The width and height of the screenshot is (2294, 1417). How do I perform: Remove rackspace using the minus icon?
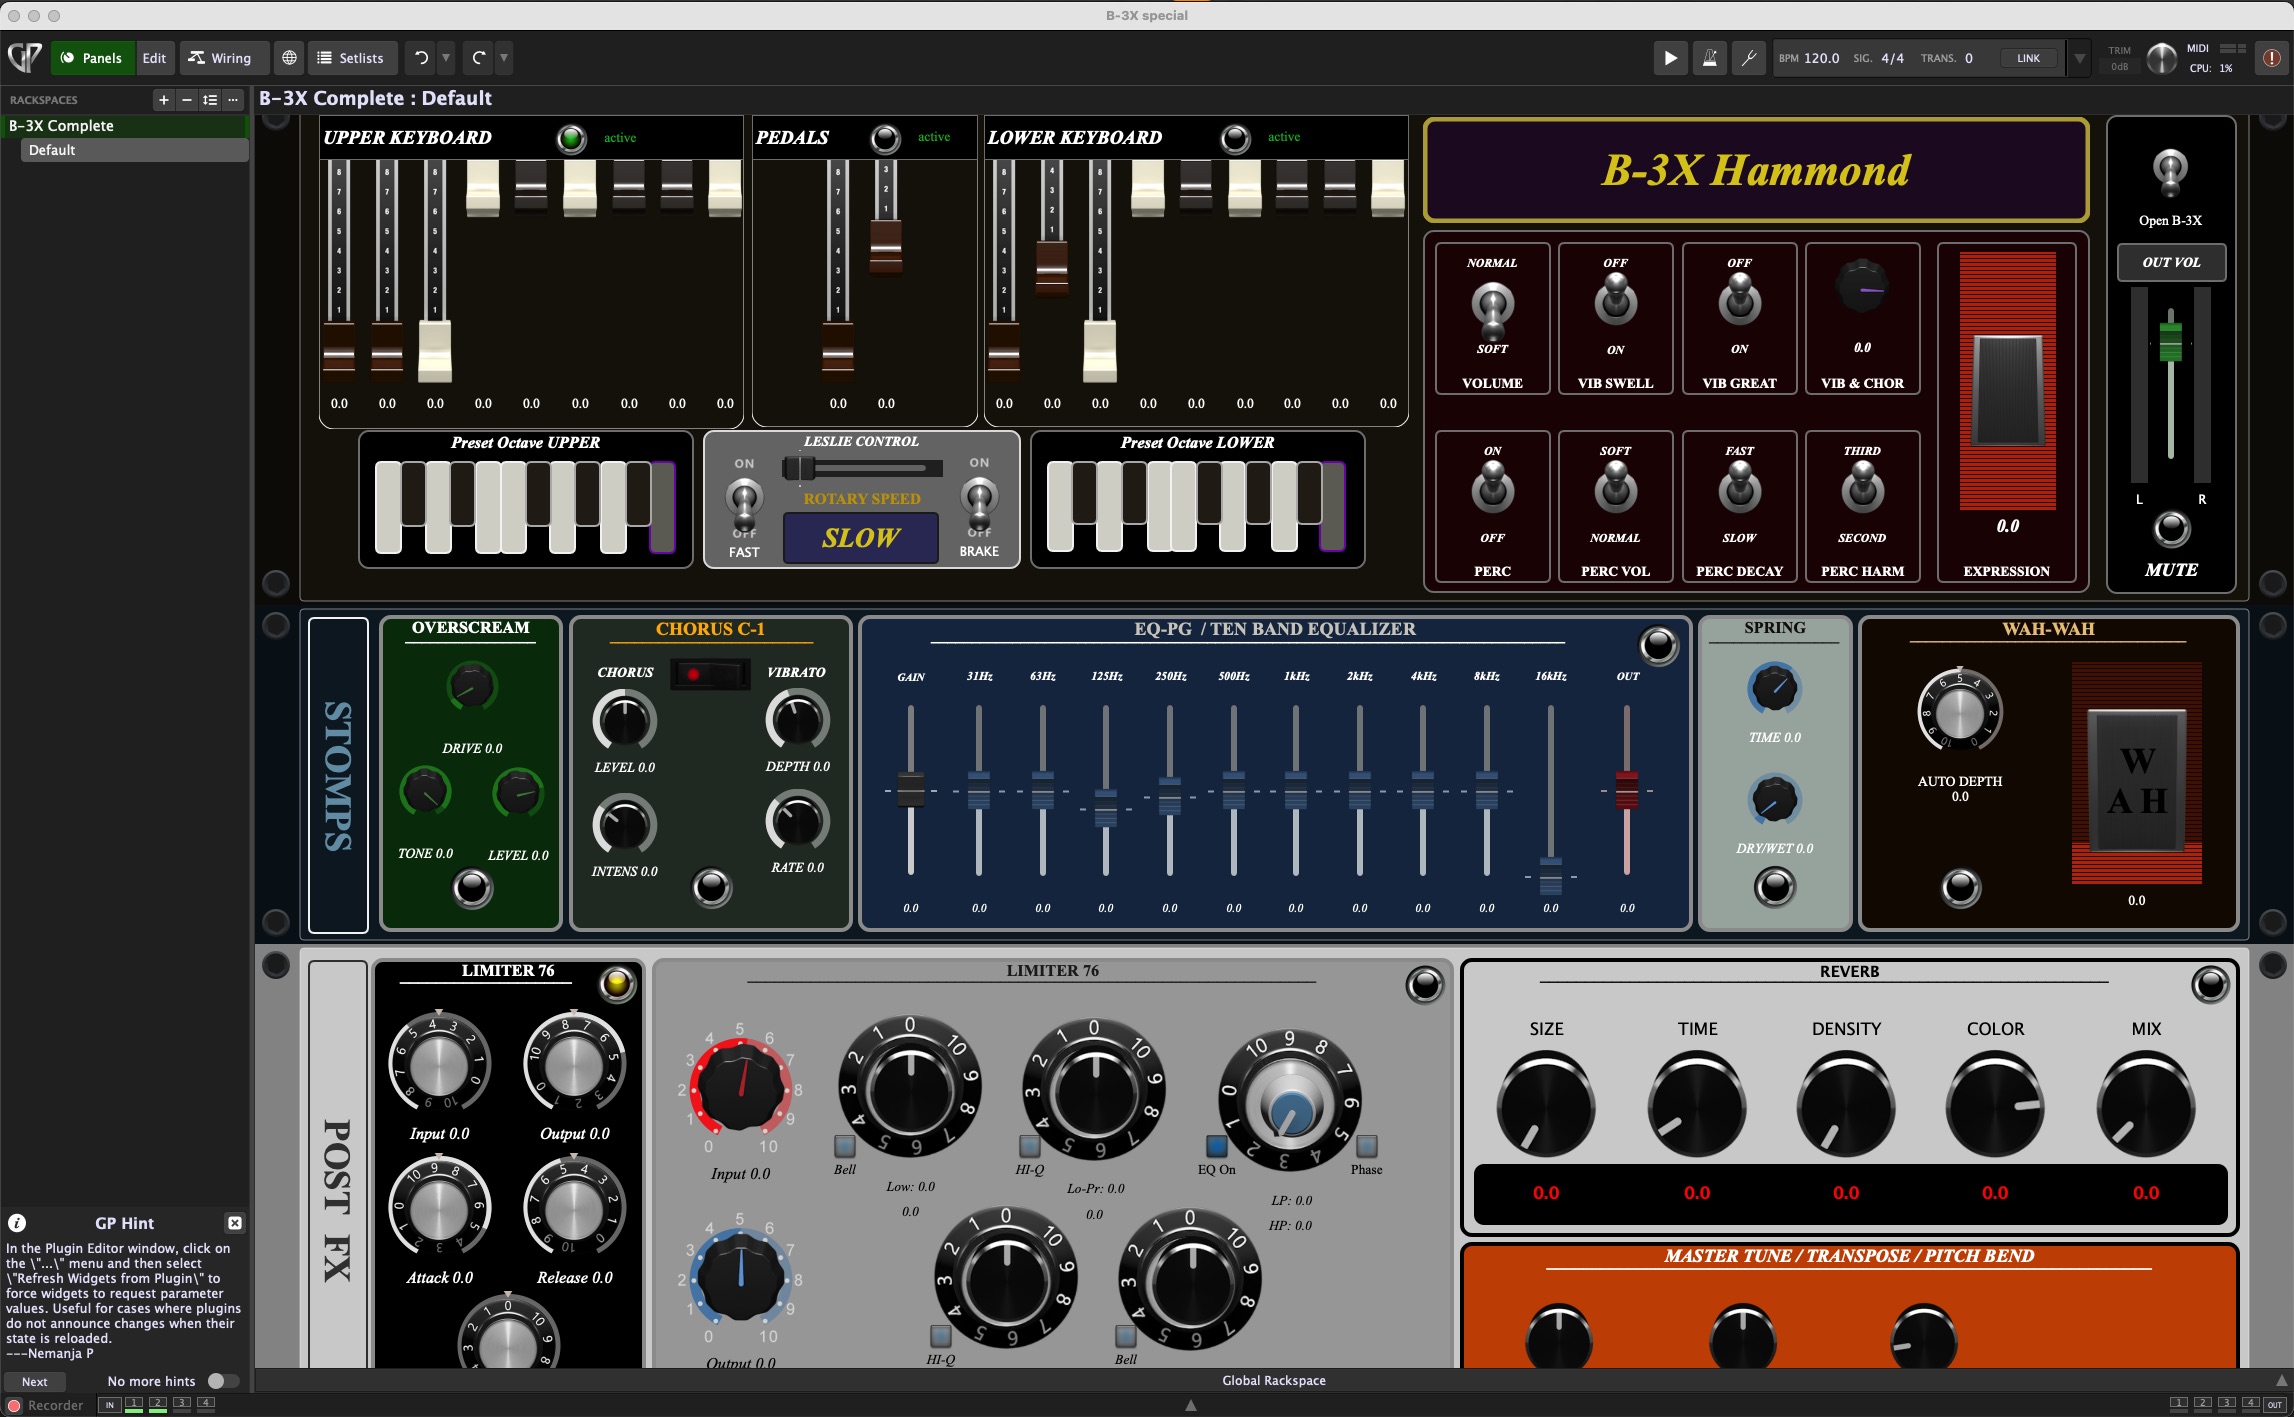(186, 99)
